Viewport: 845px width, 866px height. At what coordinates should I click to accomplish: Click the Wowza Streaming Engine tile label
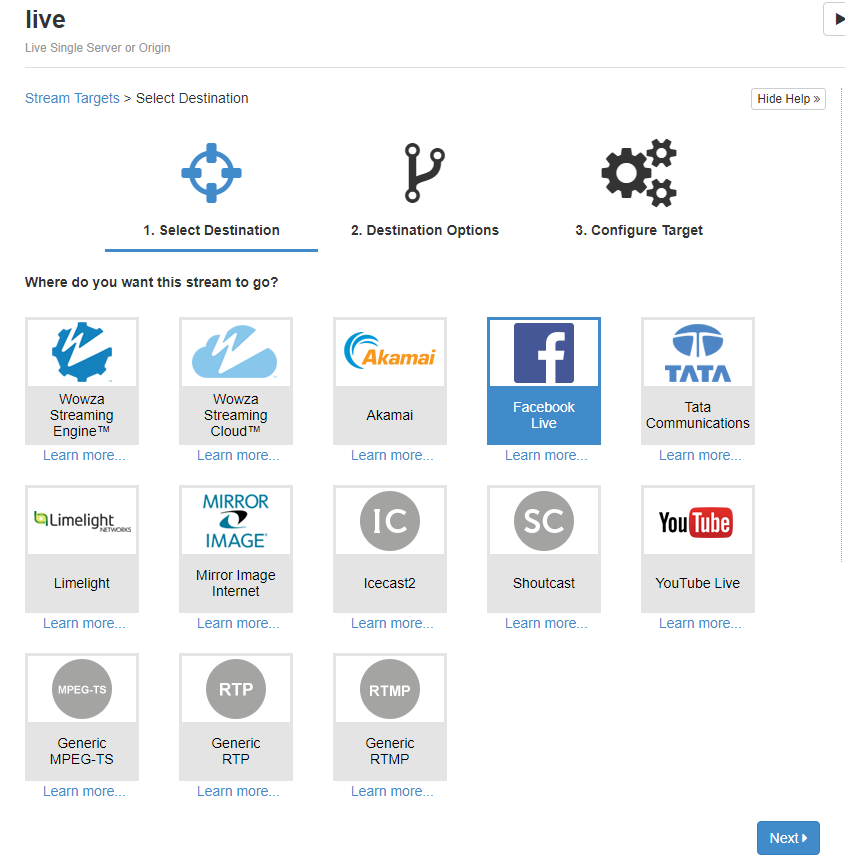click(x=82, y=415)
